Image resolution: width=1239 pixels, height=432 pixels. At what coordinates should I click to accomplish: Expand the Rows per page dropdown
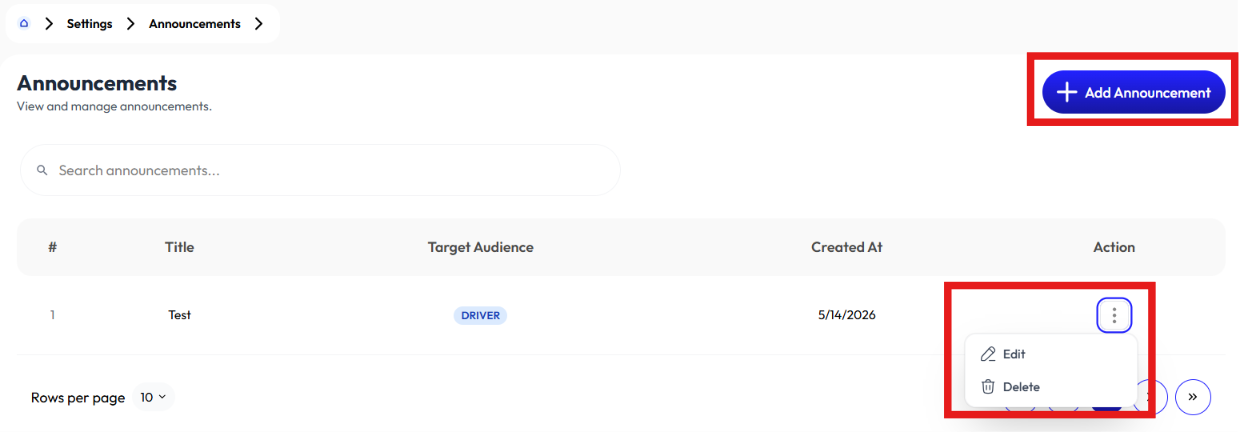point(153,397)
